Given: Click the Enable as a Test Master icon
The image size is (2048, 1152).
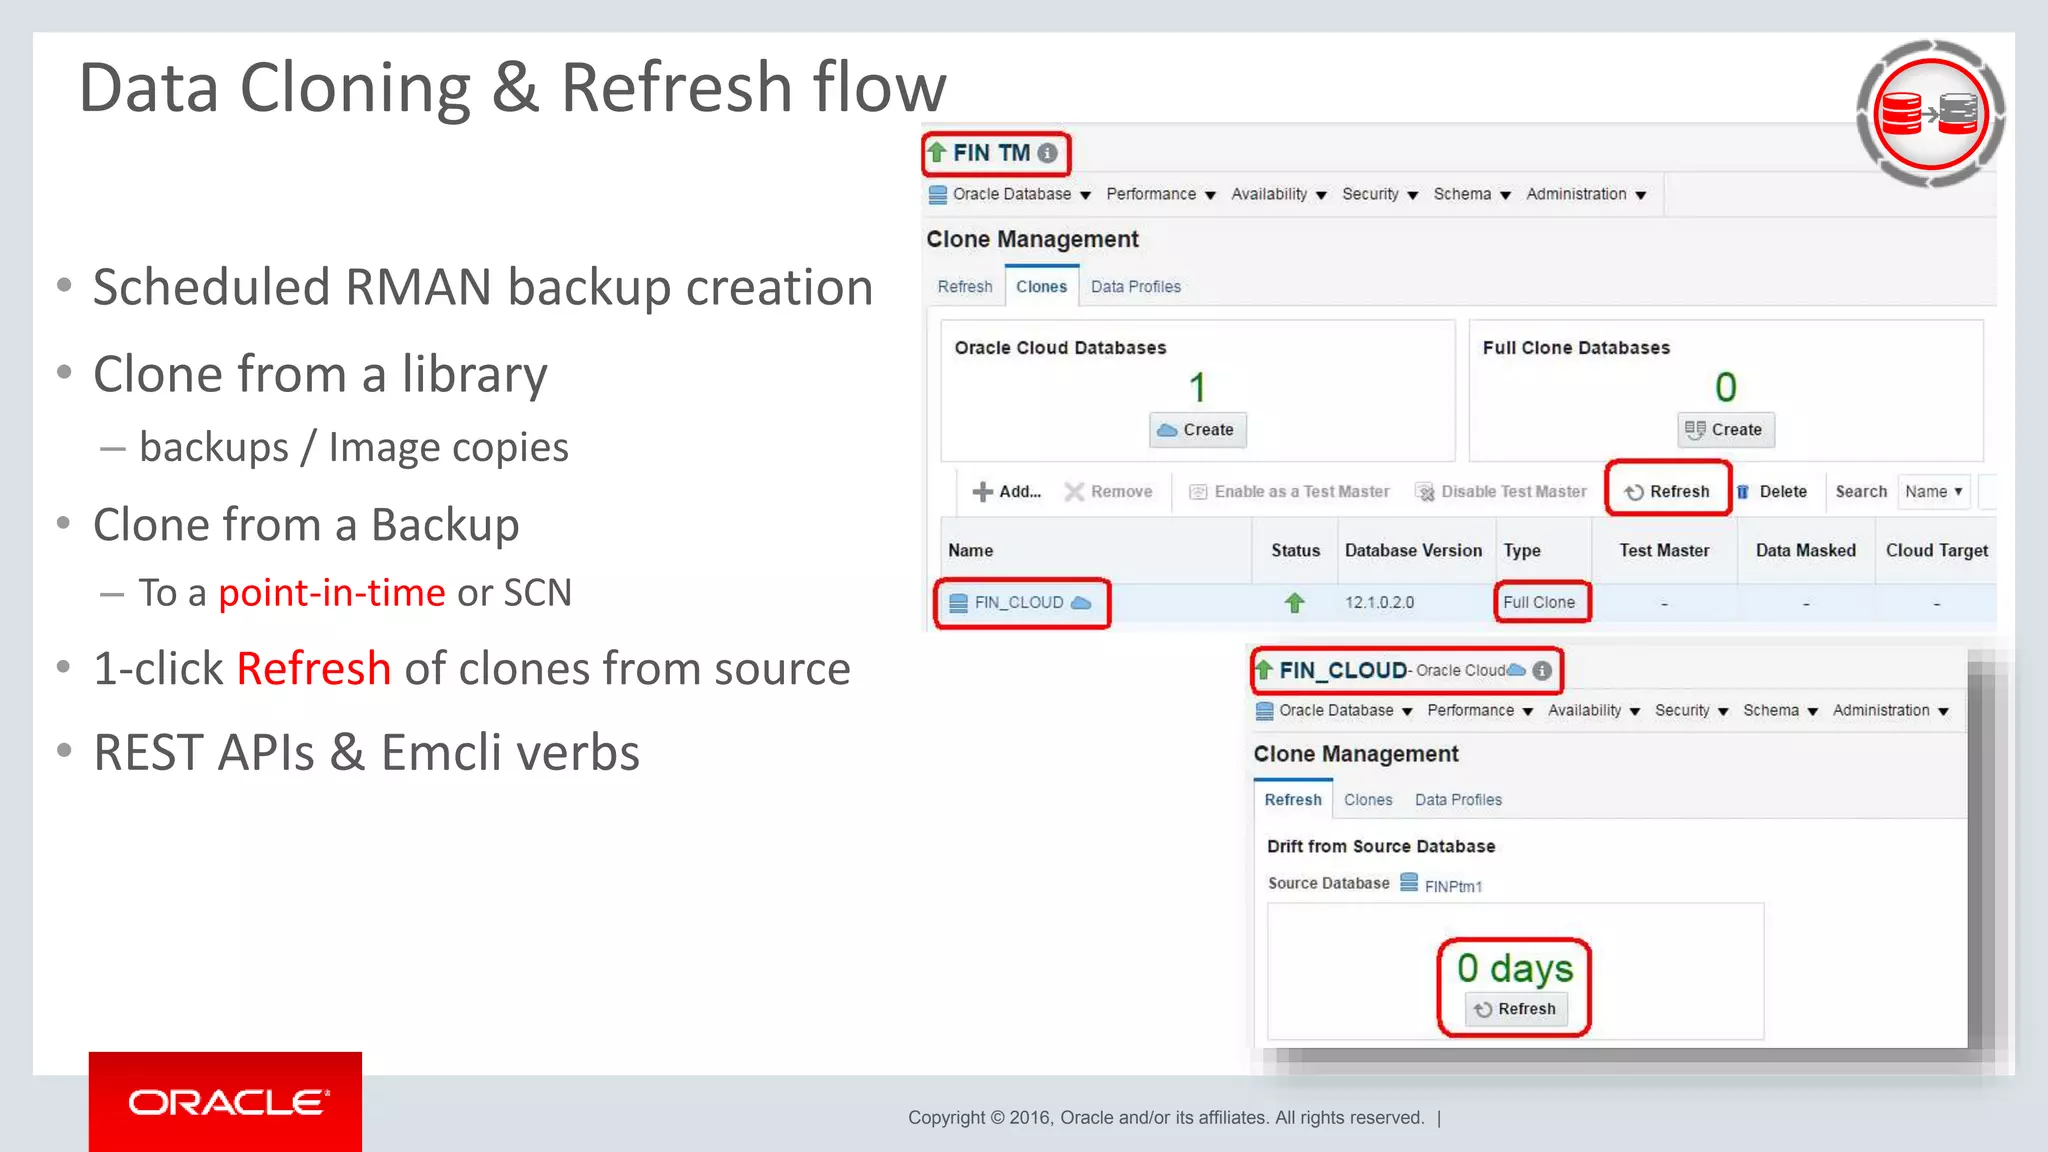Looking at the screenshot, I should click(1198, 492).
